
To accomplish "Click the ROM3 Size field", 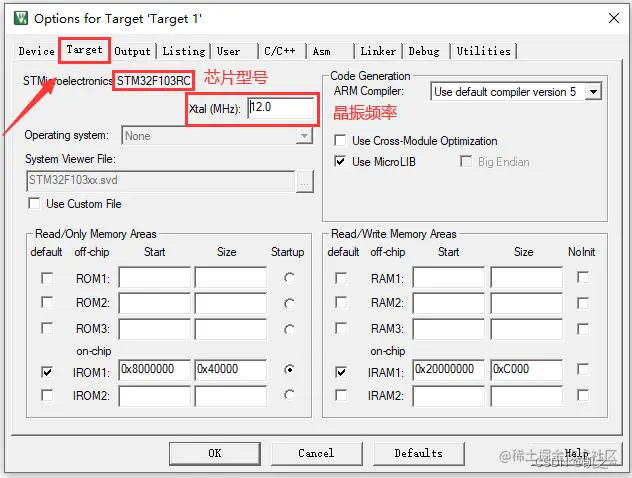I will point(231,329).
